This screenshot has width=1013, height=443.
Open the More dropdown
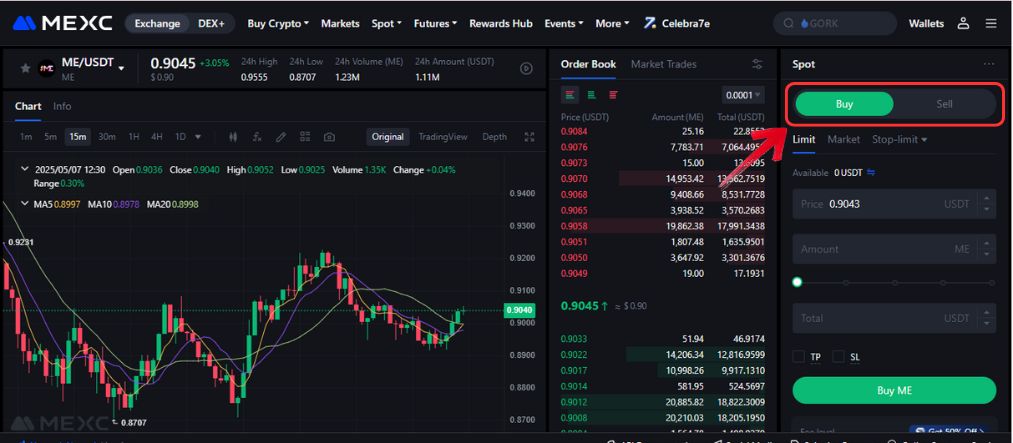[612, 23]
